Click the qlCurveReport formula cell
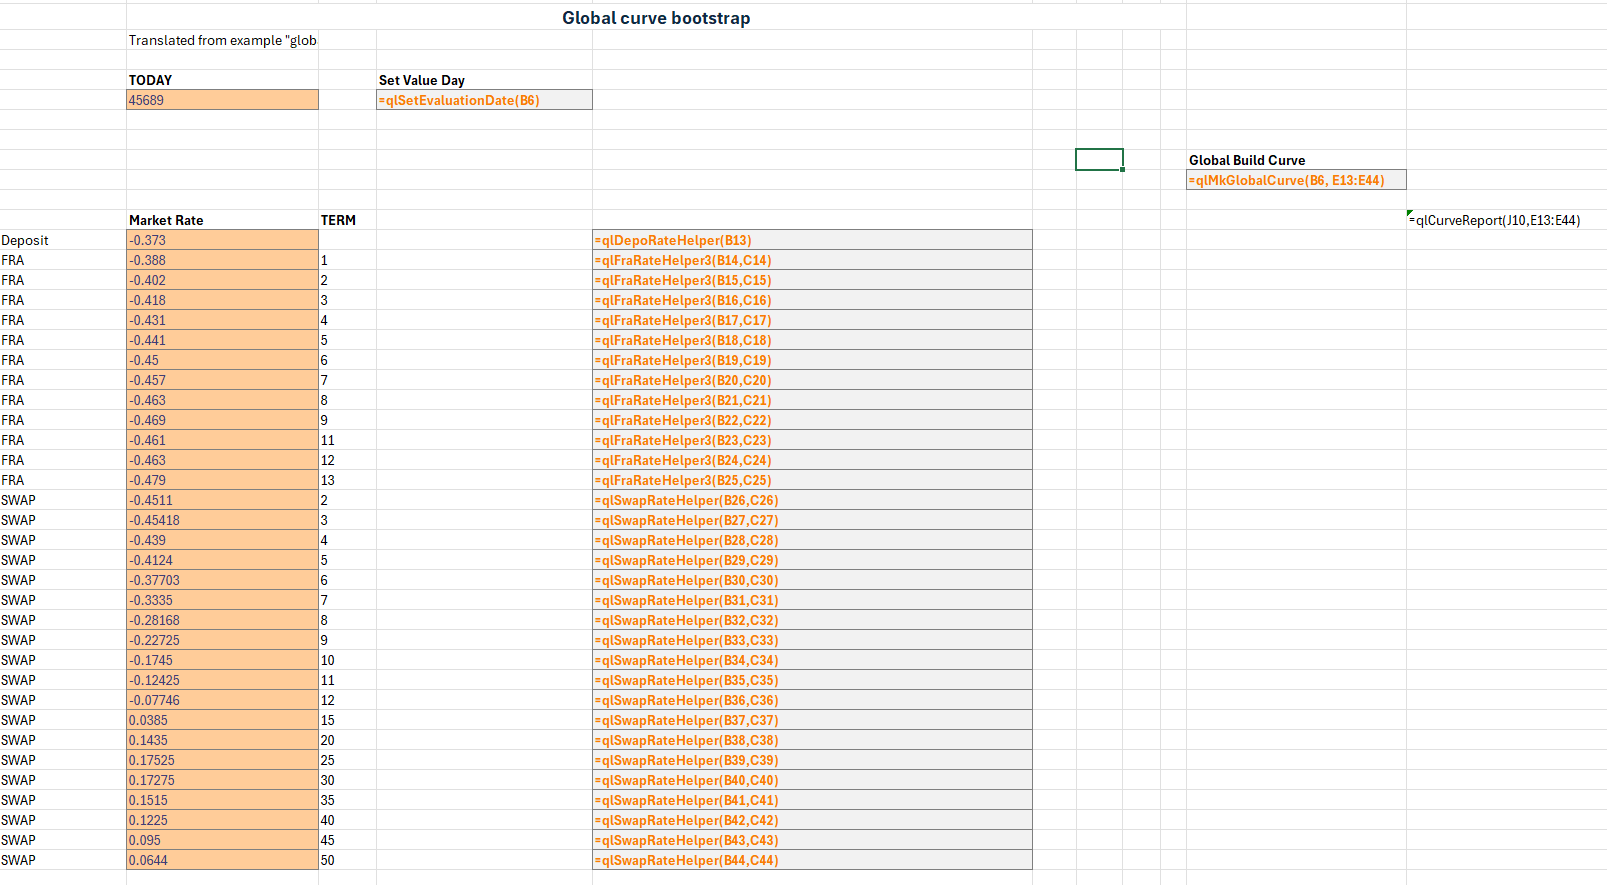1607x885 pixels. click(1495, 220)
